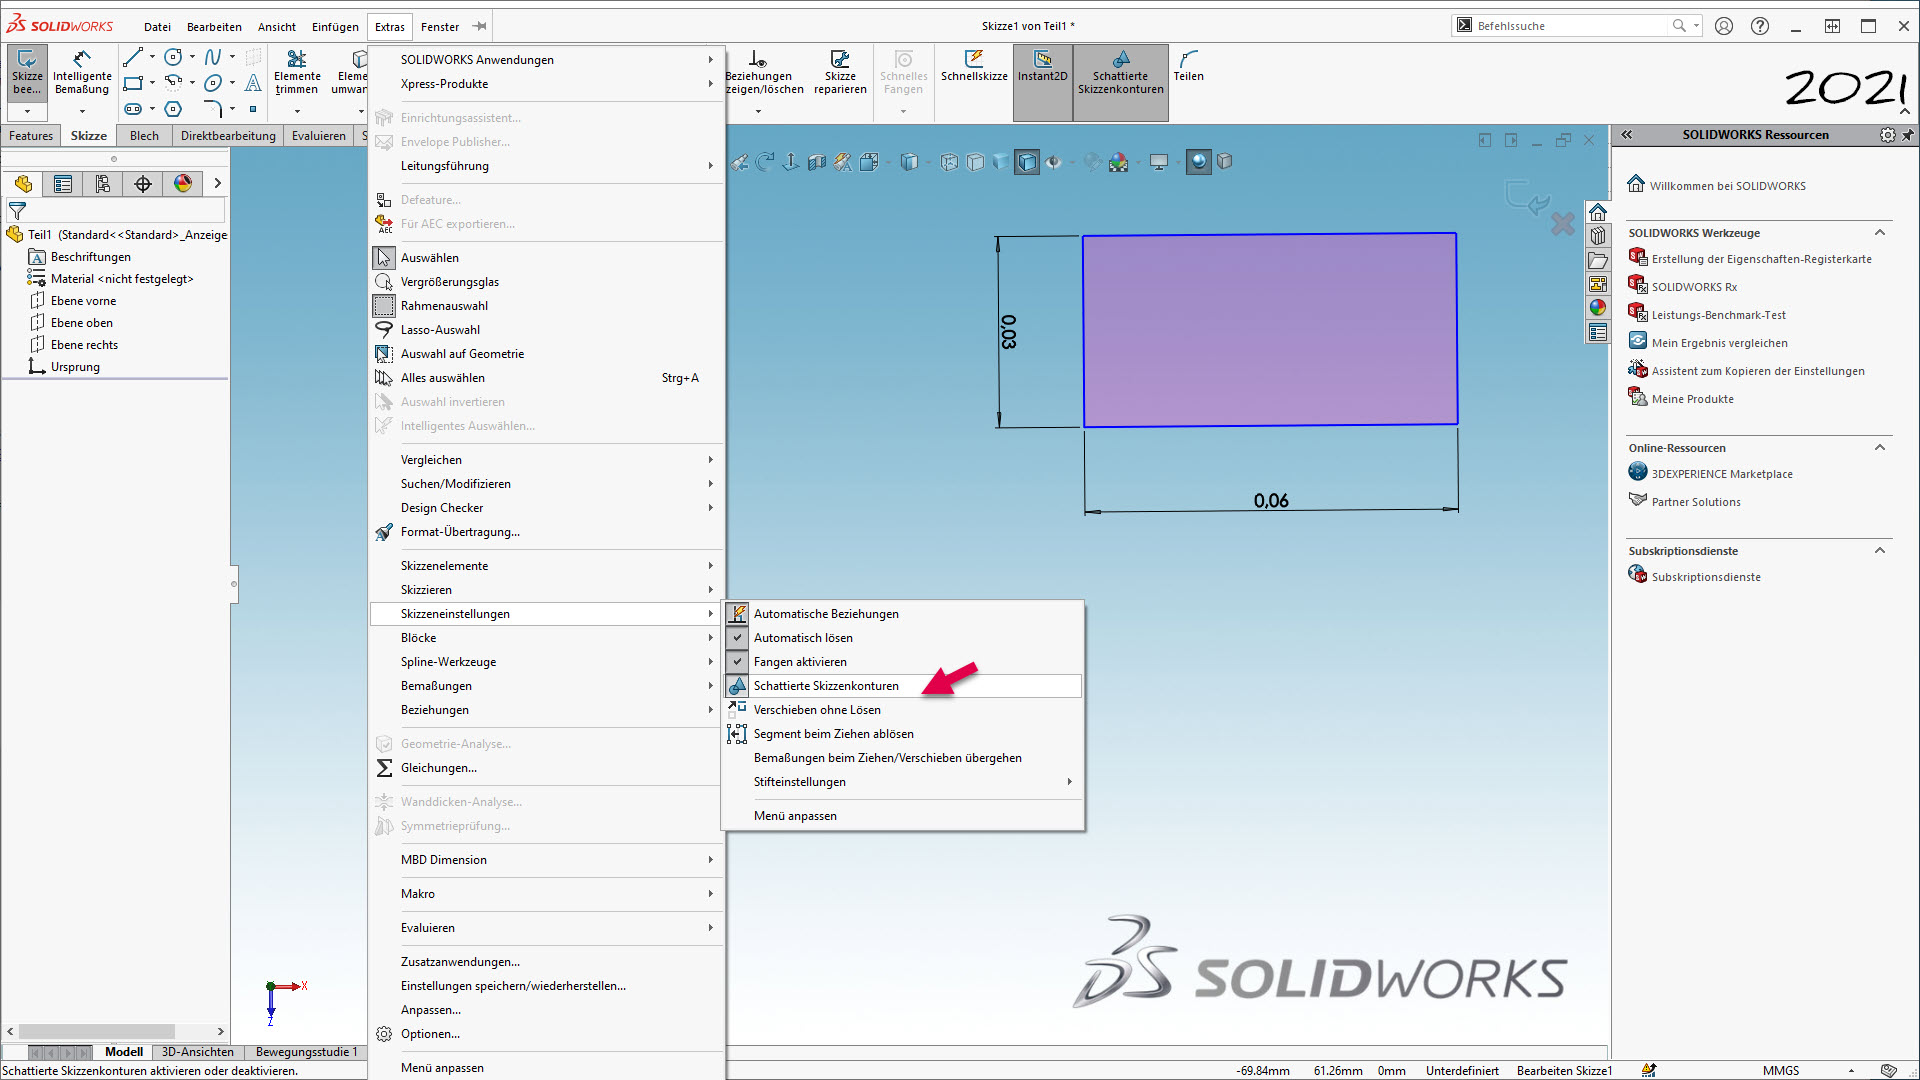Open the ConfigurationManager tab icon
This screenshot has width=1920, height=1080.
[x=103, y=183]
